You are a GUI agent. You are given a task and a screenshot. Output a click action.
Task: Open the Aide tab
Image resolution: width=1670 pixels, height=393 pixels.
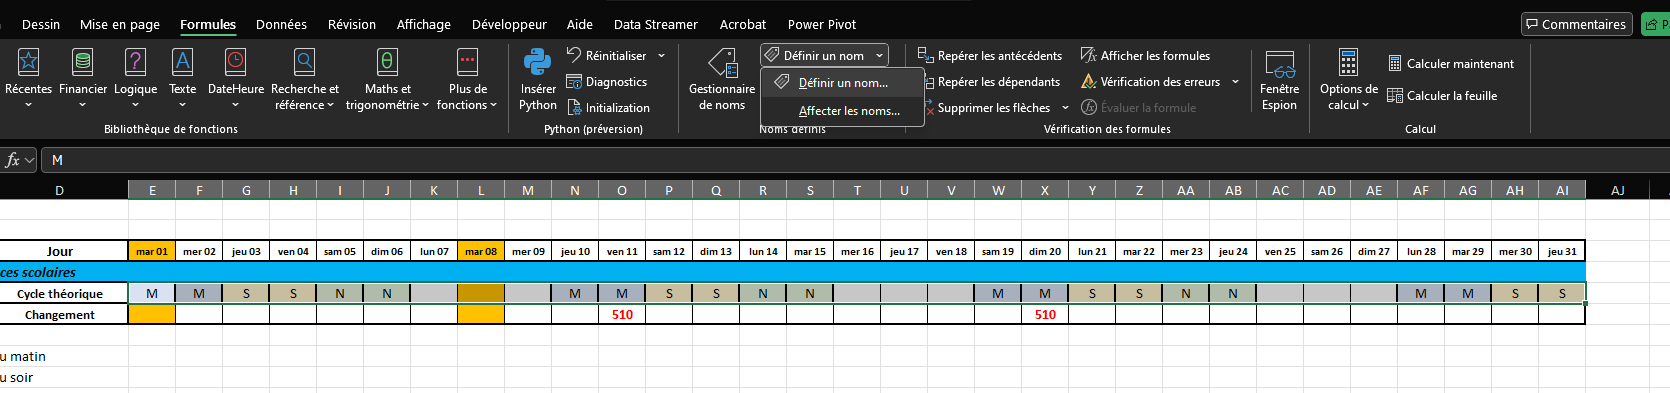pos(580,24)
